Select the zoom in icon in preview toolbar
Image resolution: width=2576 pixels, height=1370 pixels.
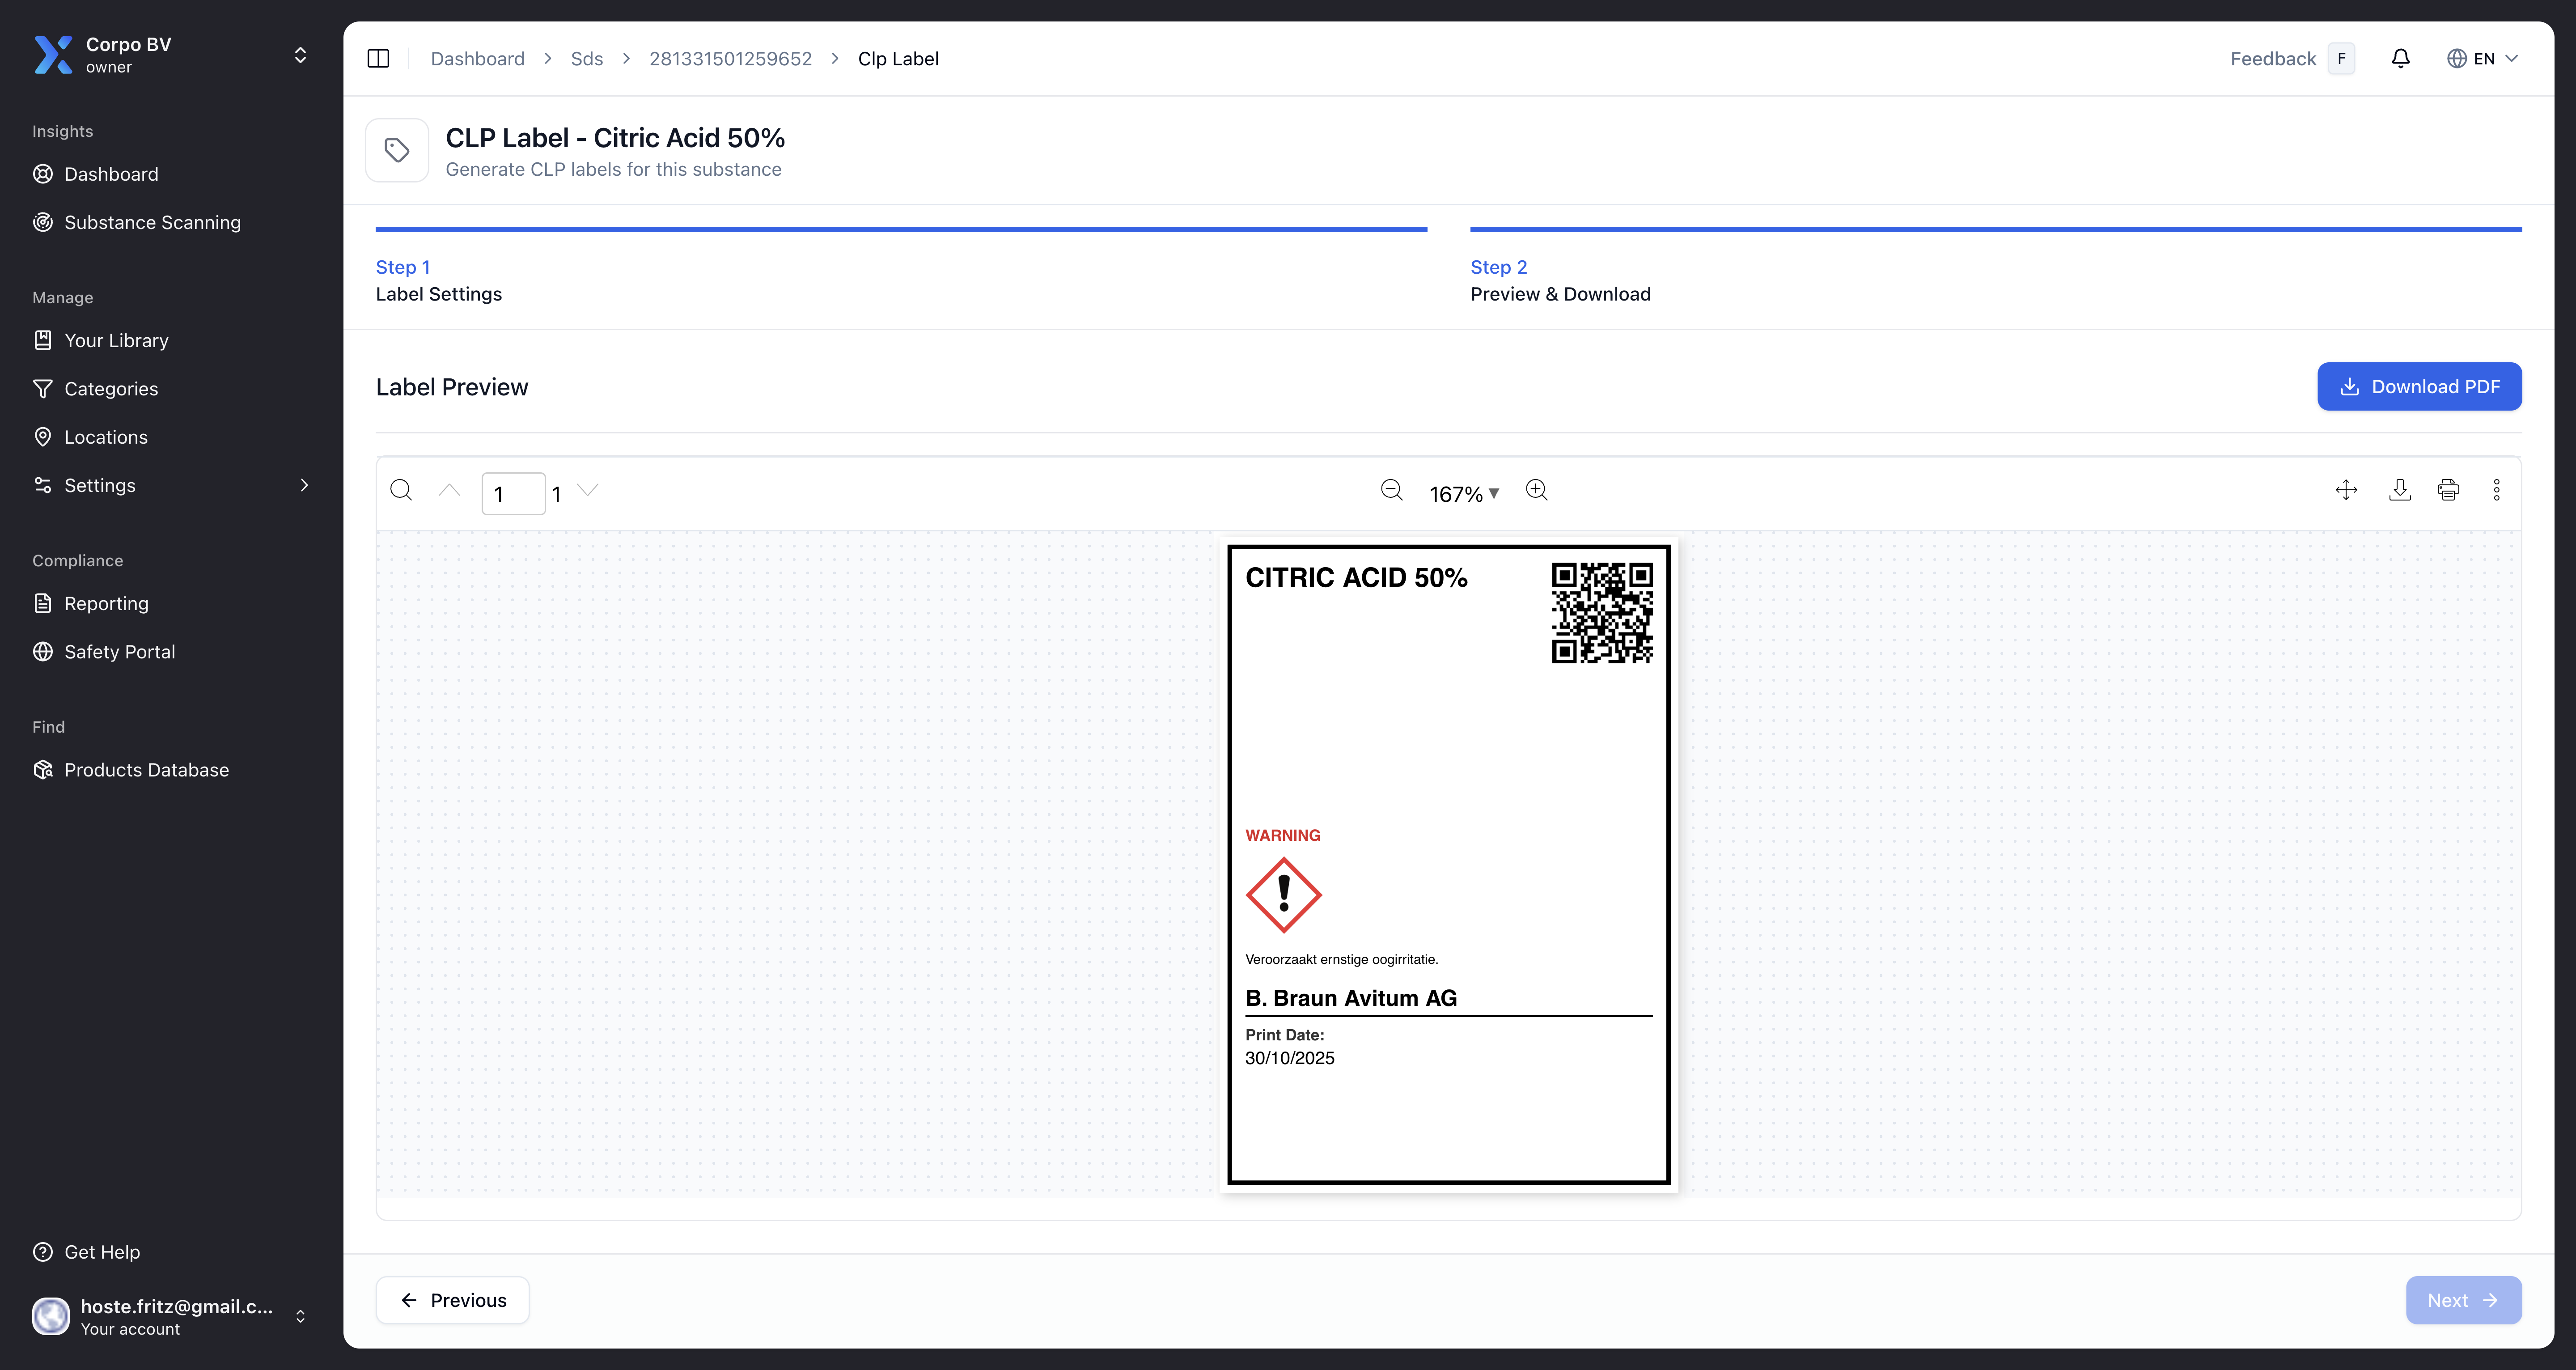1537,491
